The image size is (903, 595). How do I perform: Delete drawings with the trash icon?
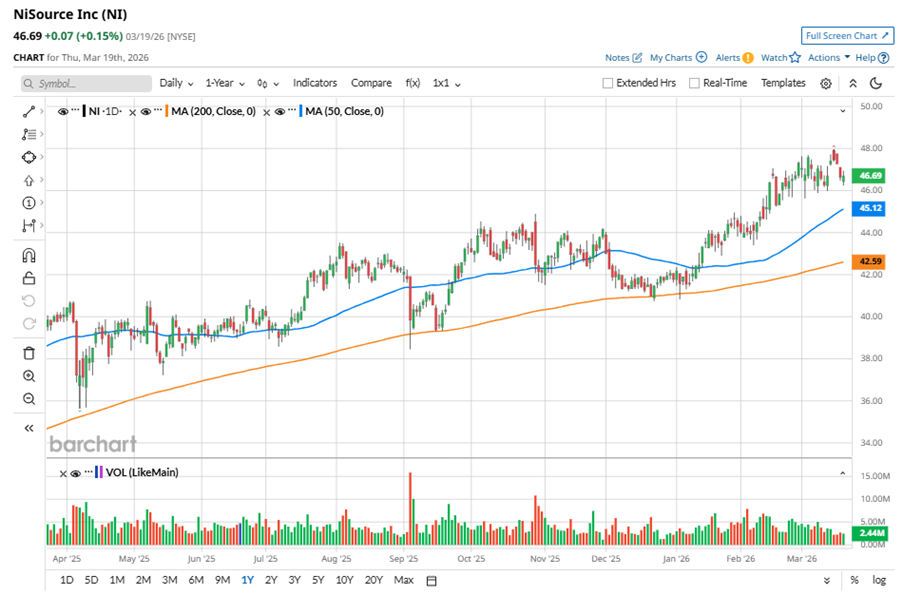pyautogui.click(x=29, y=352)
